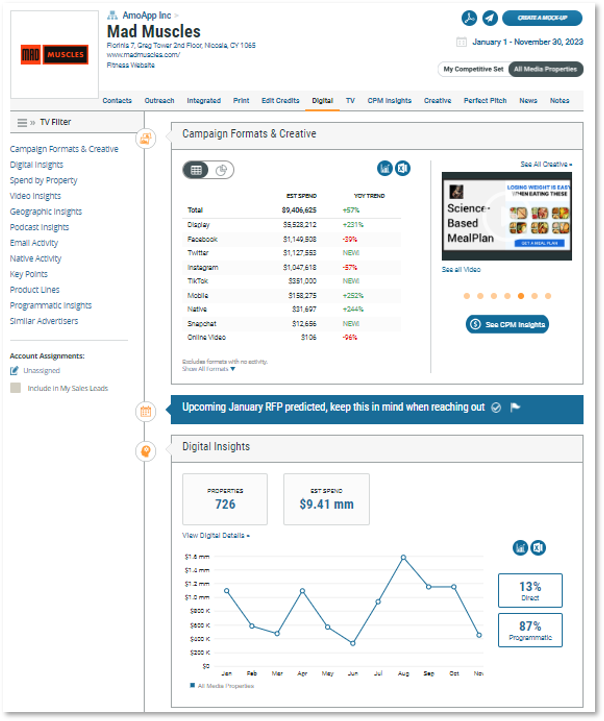Click the Unassigned edit pencil icon

(x=14, y=371)
